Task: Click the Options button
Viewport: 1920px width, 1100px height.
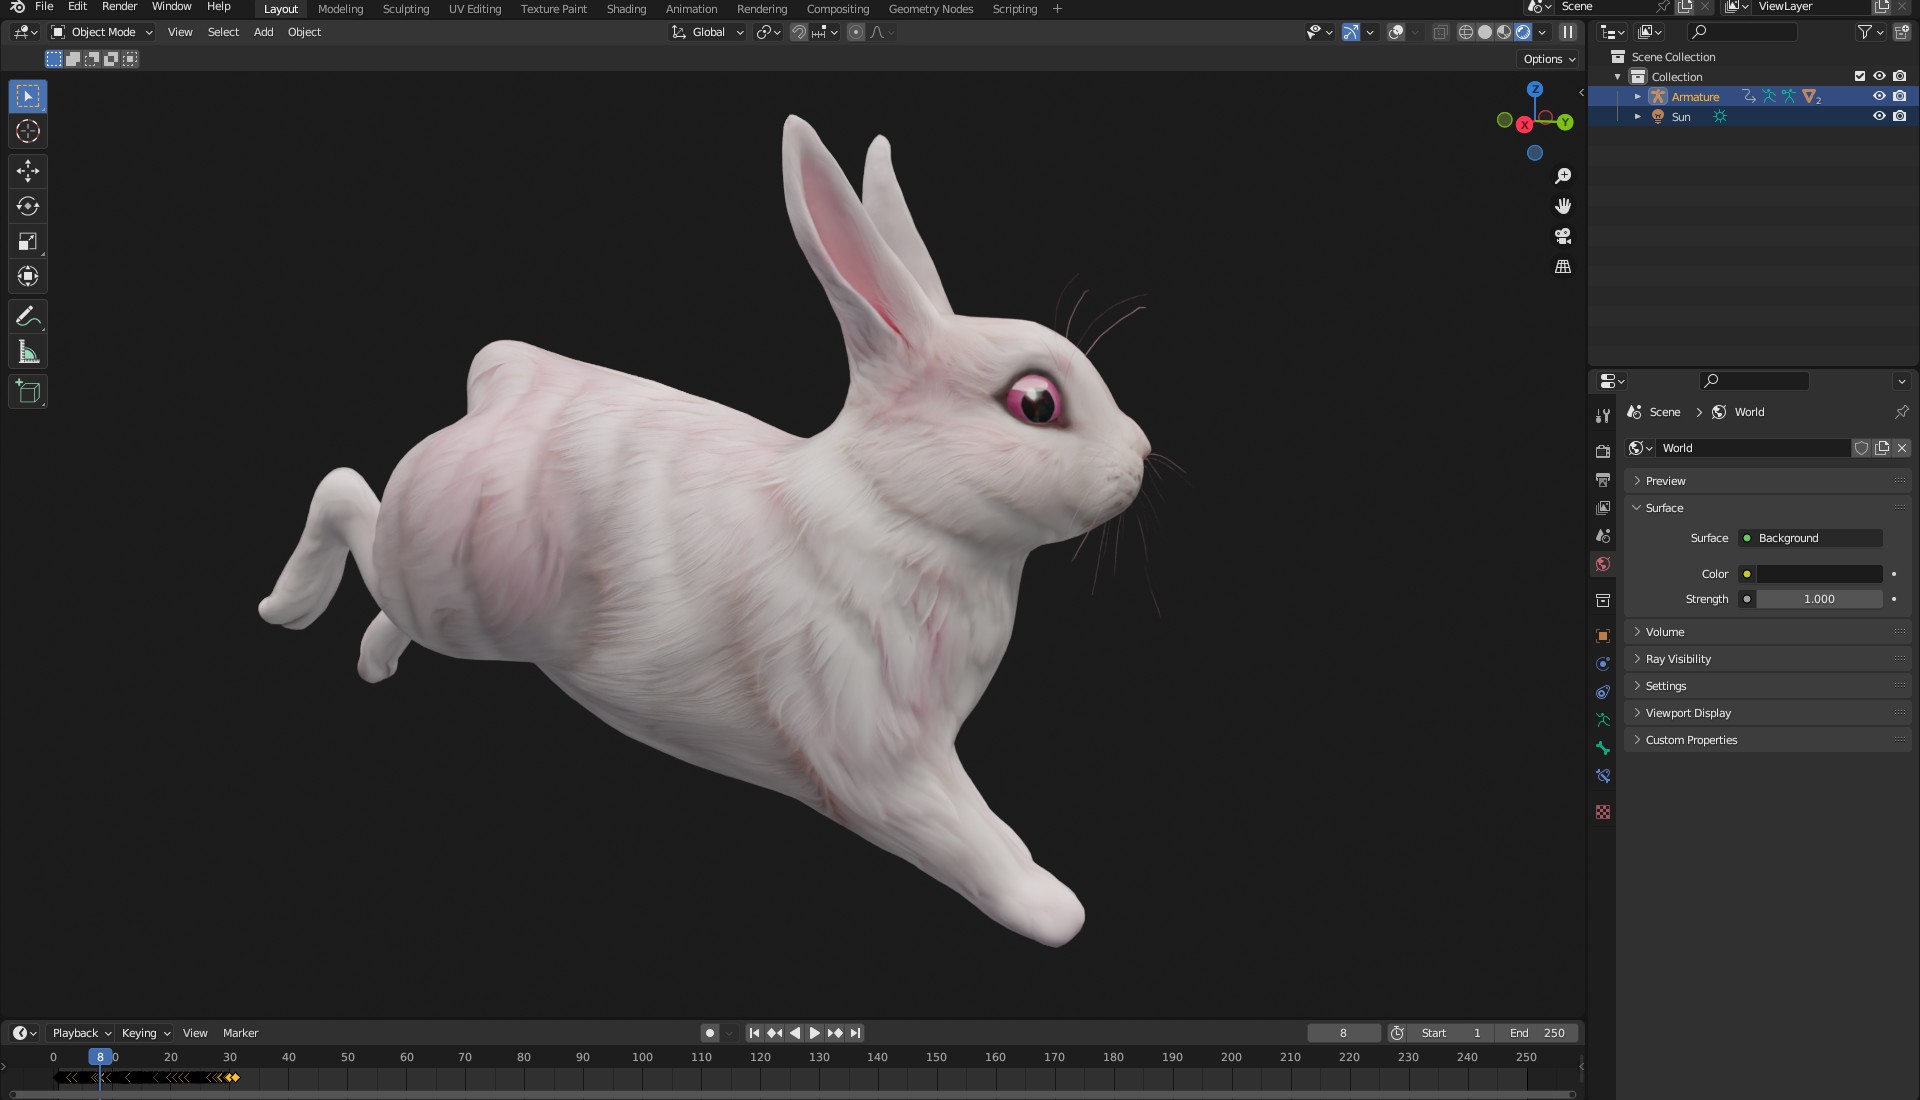Action: pos(1549,59)
